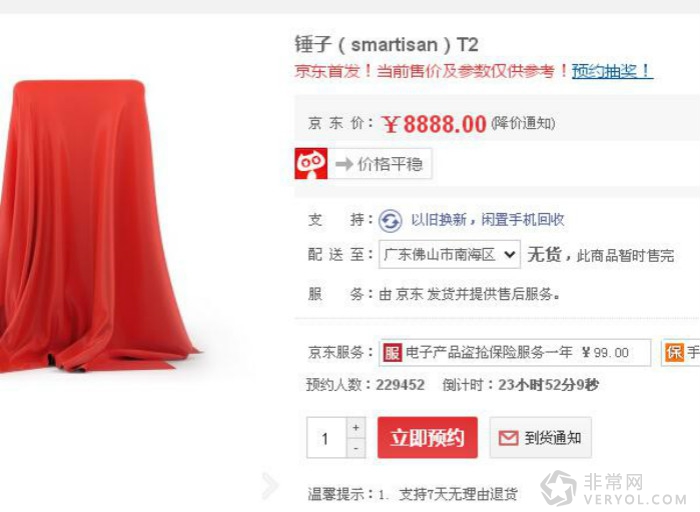The width and height of the screenshot is (700, 512).
Task: Click the orange 保 warranty badge icon
Action: click(674, 352)
